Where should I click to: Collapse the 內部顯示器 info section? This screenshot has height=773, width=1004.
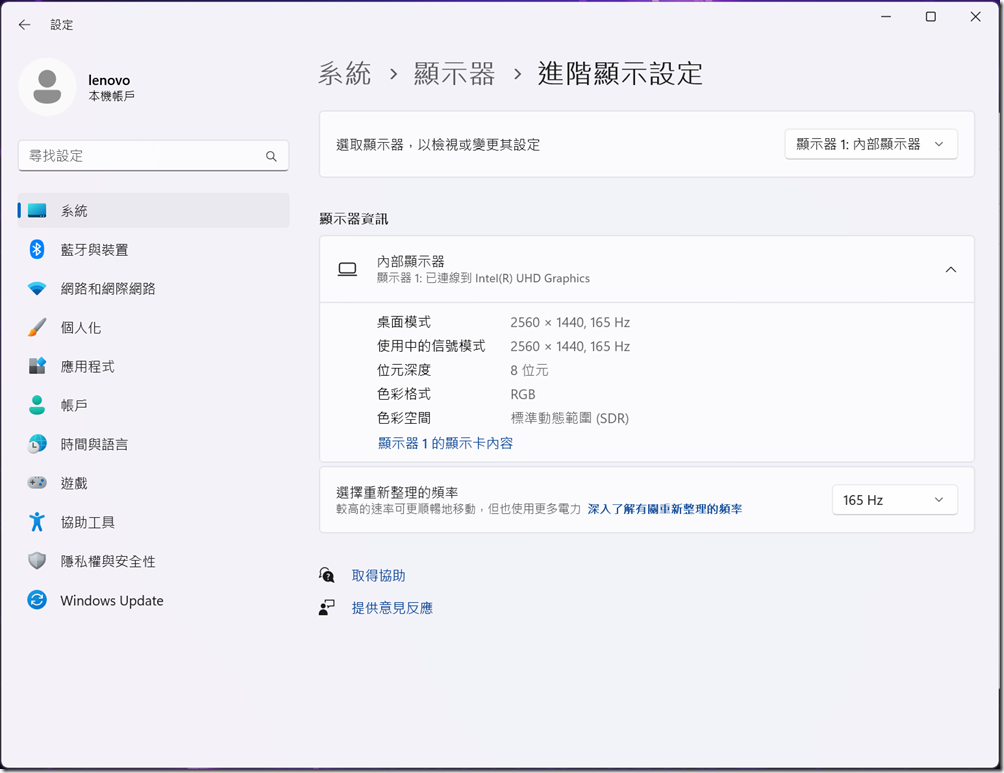click(950, 269)
